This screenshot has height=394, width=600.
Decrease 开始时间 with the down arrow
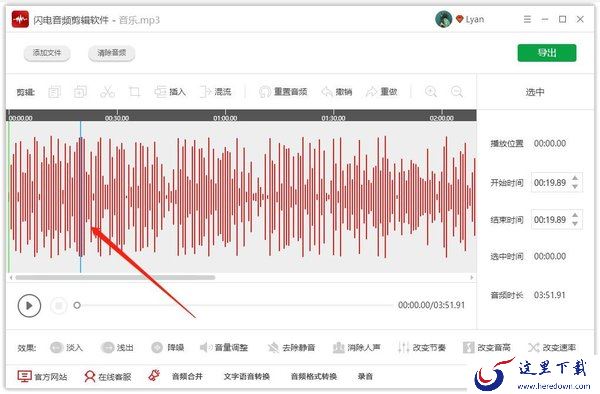(575, 187)
